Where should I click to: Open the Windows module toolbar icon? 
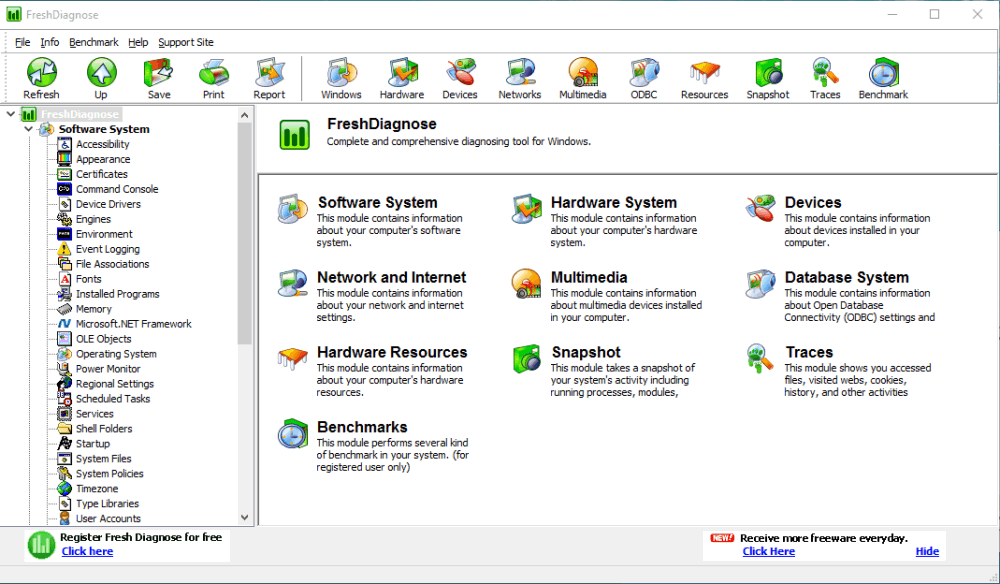[341, 78]
